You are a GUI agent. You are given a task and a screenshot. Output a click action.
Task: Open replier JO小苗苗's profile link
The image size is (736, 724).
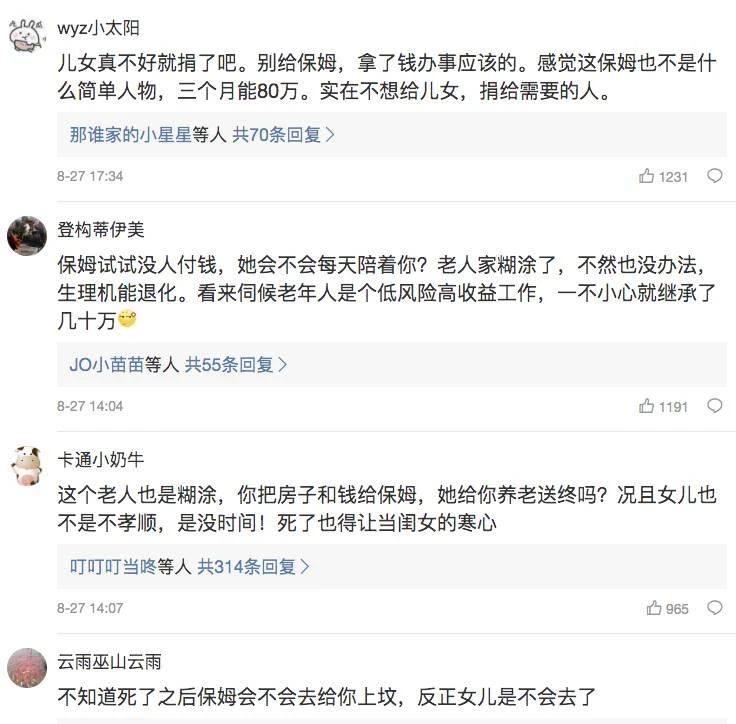pos(107,364)
